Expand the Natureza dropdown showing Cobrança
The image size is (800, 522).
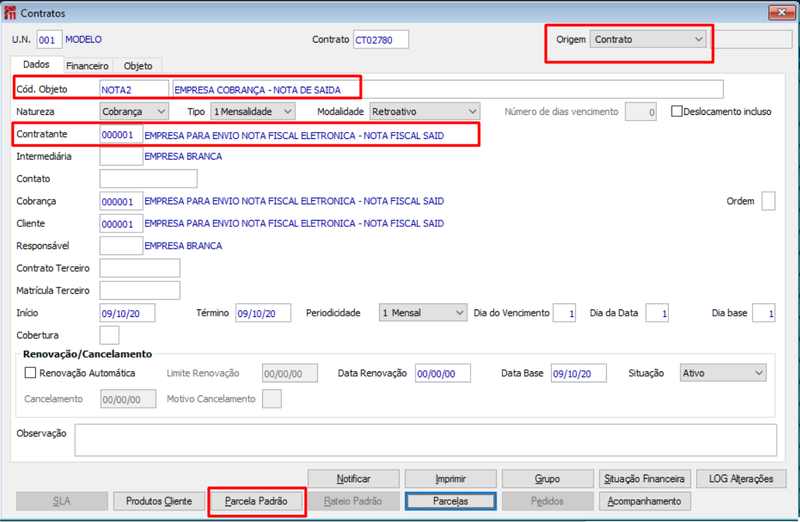click(x=134, y=111)
